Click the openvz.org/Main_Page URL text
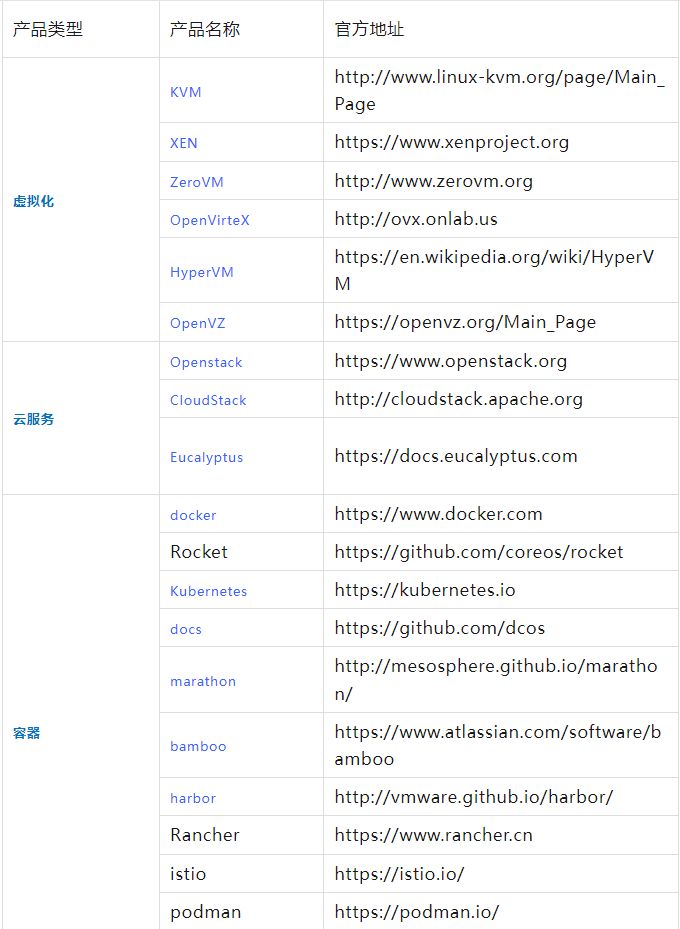This screenshot has height=929, width=680. [x=465, y=322]
